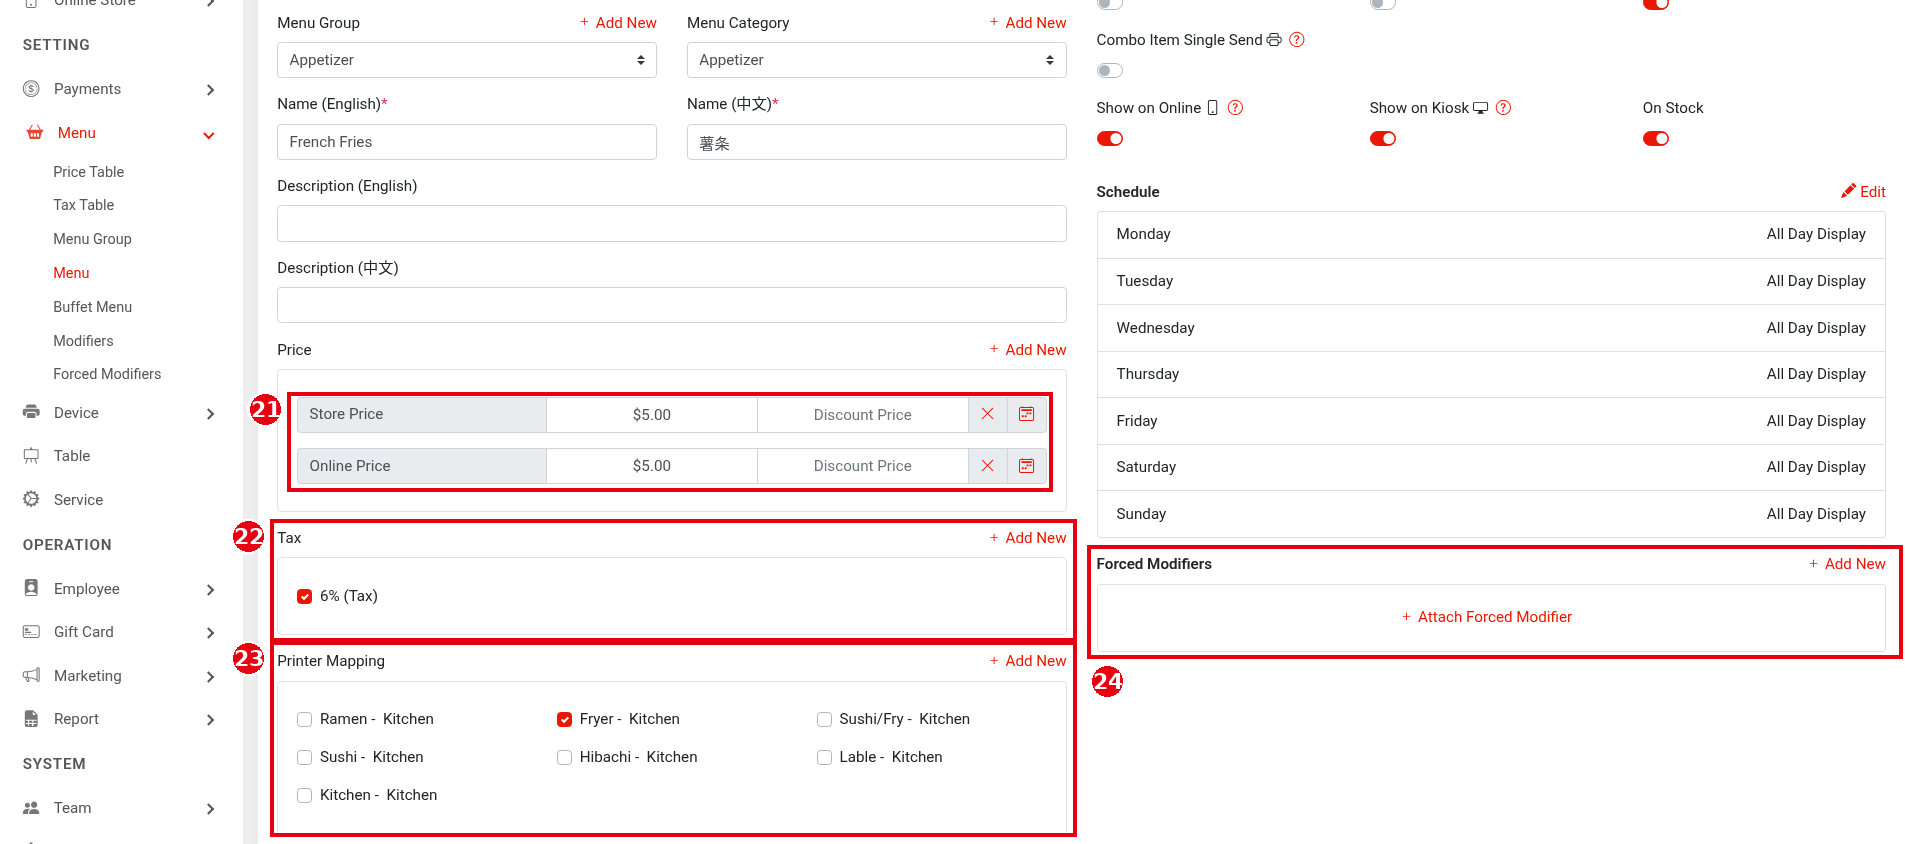1905x844 pixels.
Task: Open the Menu Category dropdown
Action: pyautogui.click(x=877, y=60)
